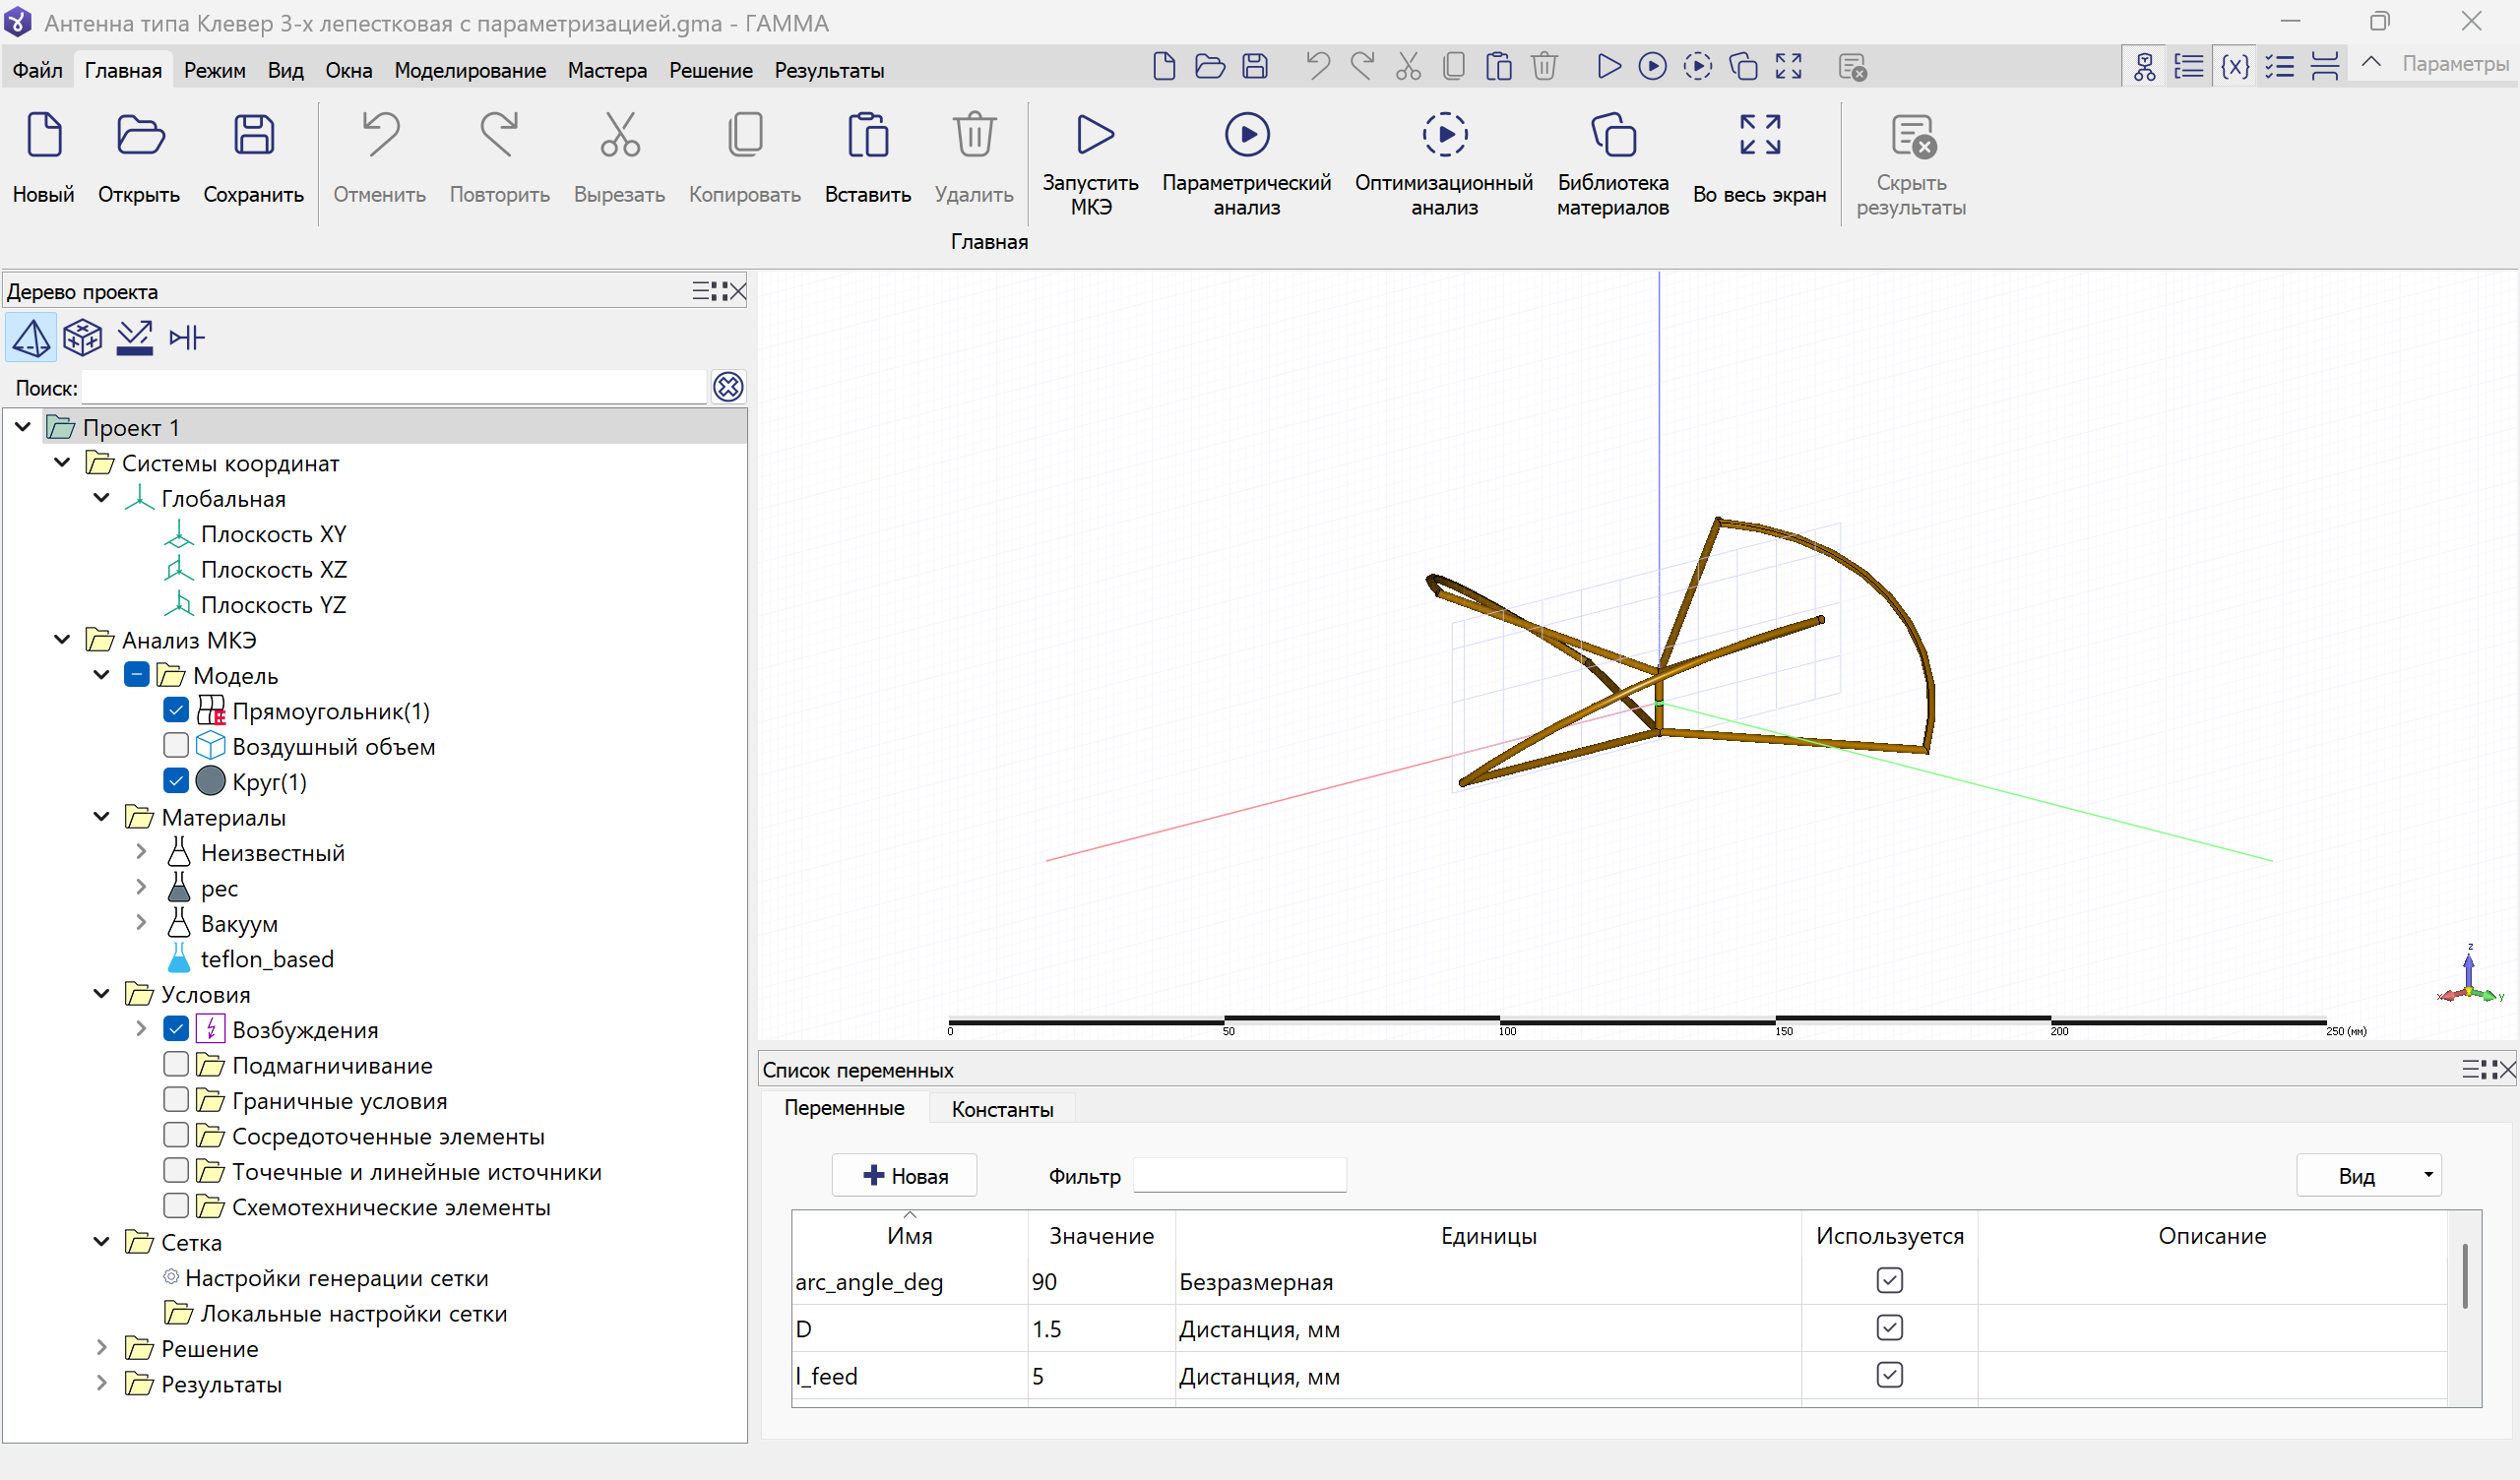Clear the search with the circled X icon
This screenshot has width=2520, height=1480.
(x=728, y=387)
